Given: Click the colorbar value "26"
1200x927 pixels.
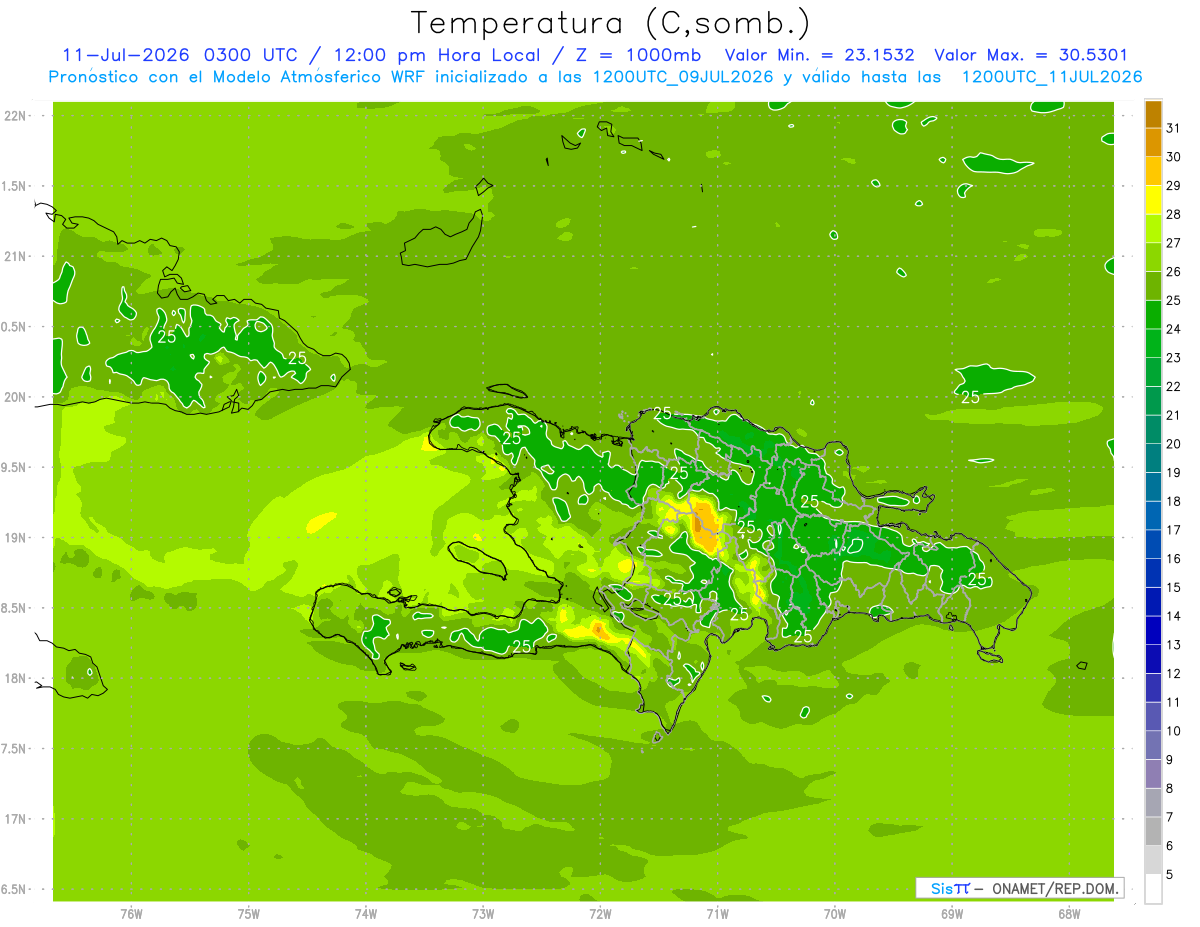Looking at the screenshot, I should (x=1173, y=271).
